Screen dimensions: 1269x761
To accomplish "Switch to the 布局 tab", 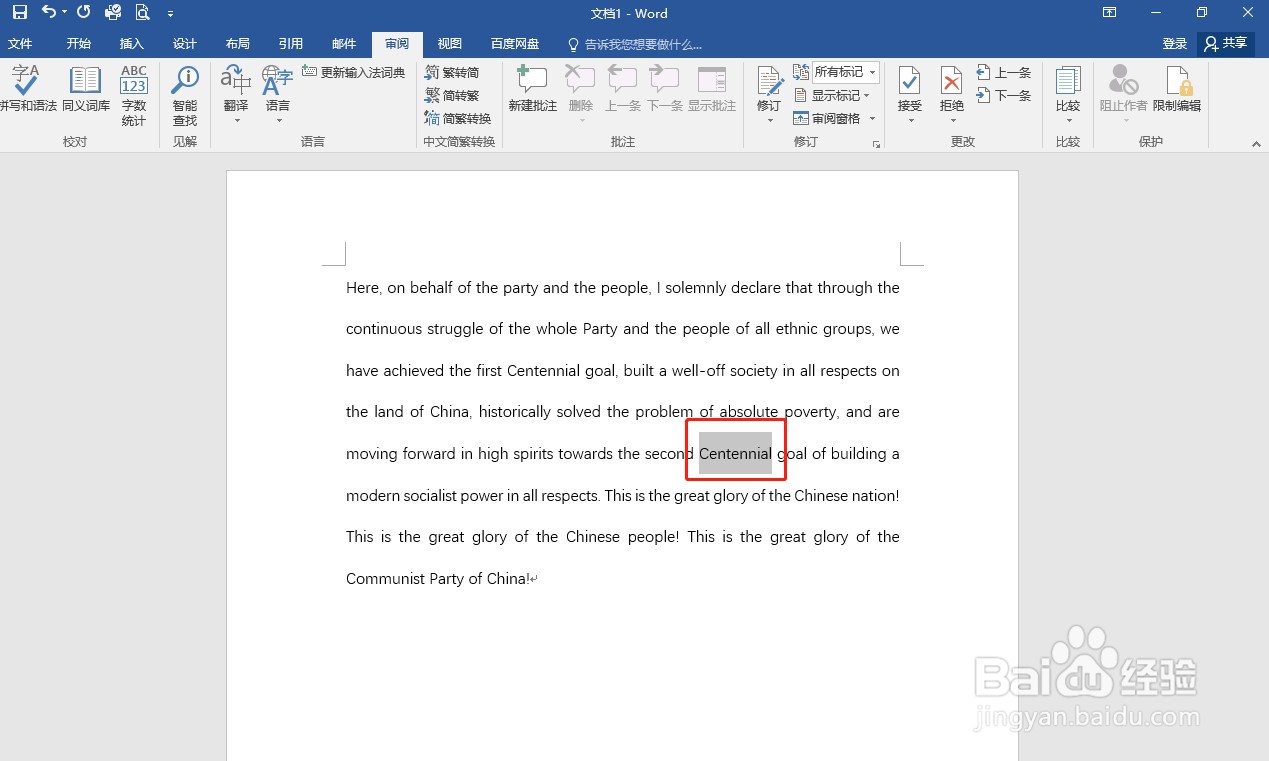I will point(238,44).
